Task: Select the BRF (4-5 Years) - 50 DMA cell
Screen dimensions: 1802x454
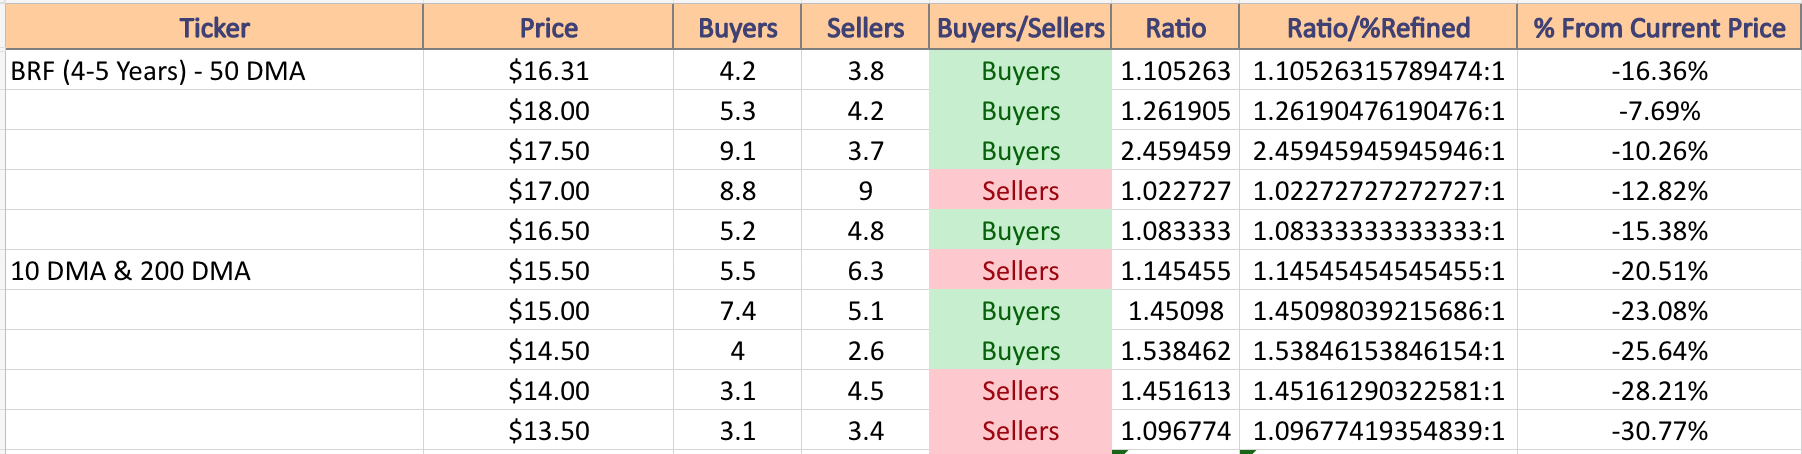Action: (214, 71)
